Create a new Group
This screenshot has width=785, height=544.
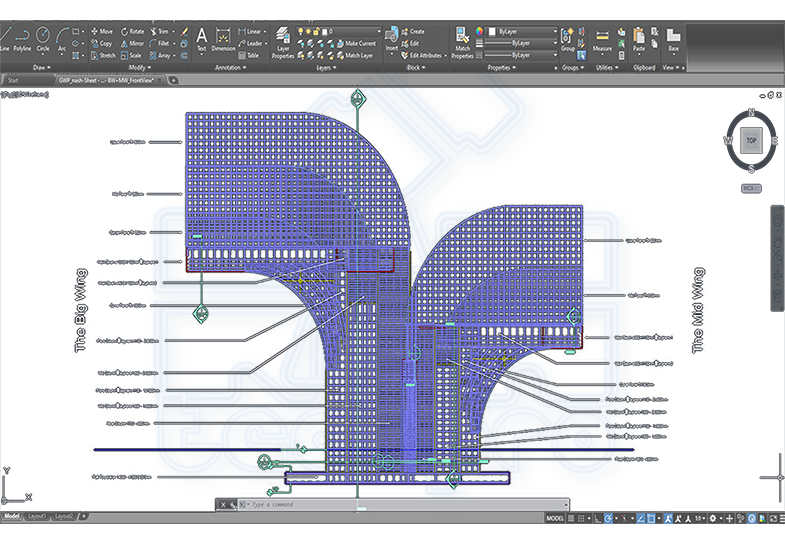click(x=567, y=40)
